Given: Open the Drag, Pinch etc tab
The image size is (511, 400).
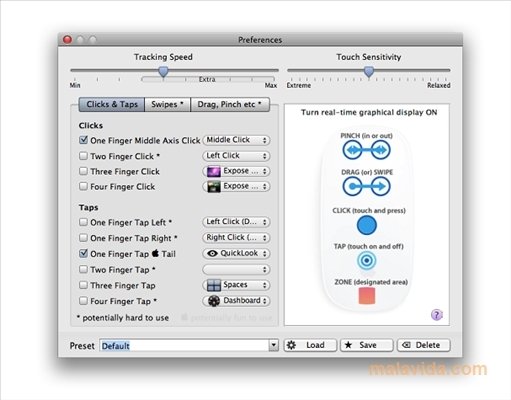Looking at the screenshot, I should pyautogui.click(x=230, y=105).
